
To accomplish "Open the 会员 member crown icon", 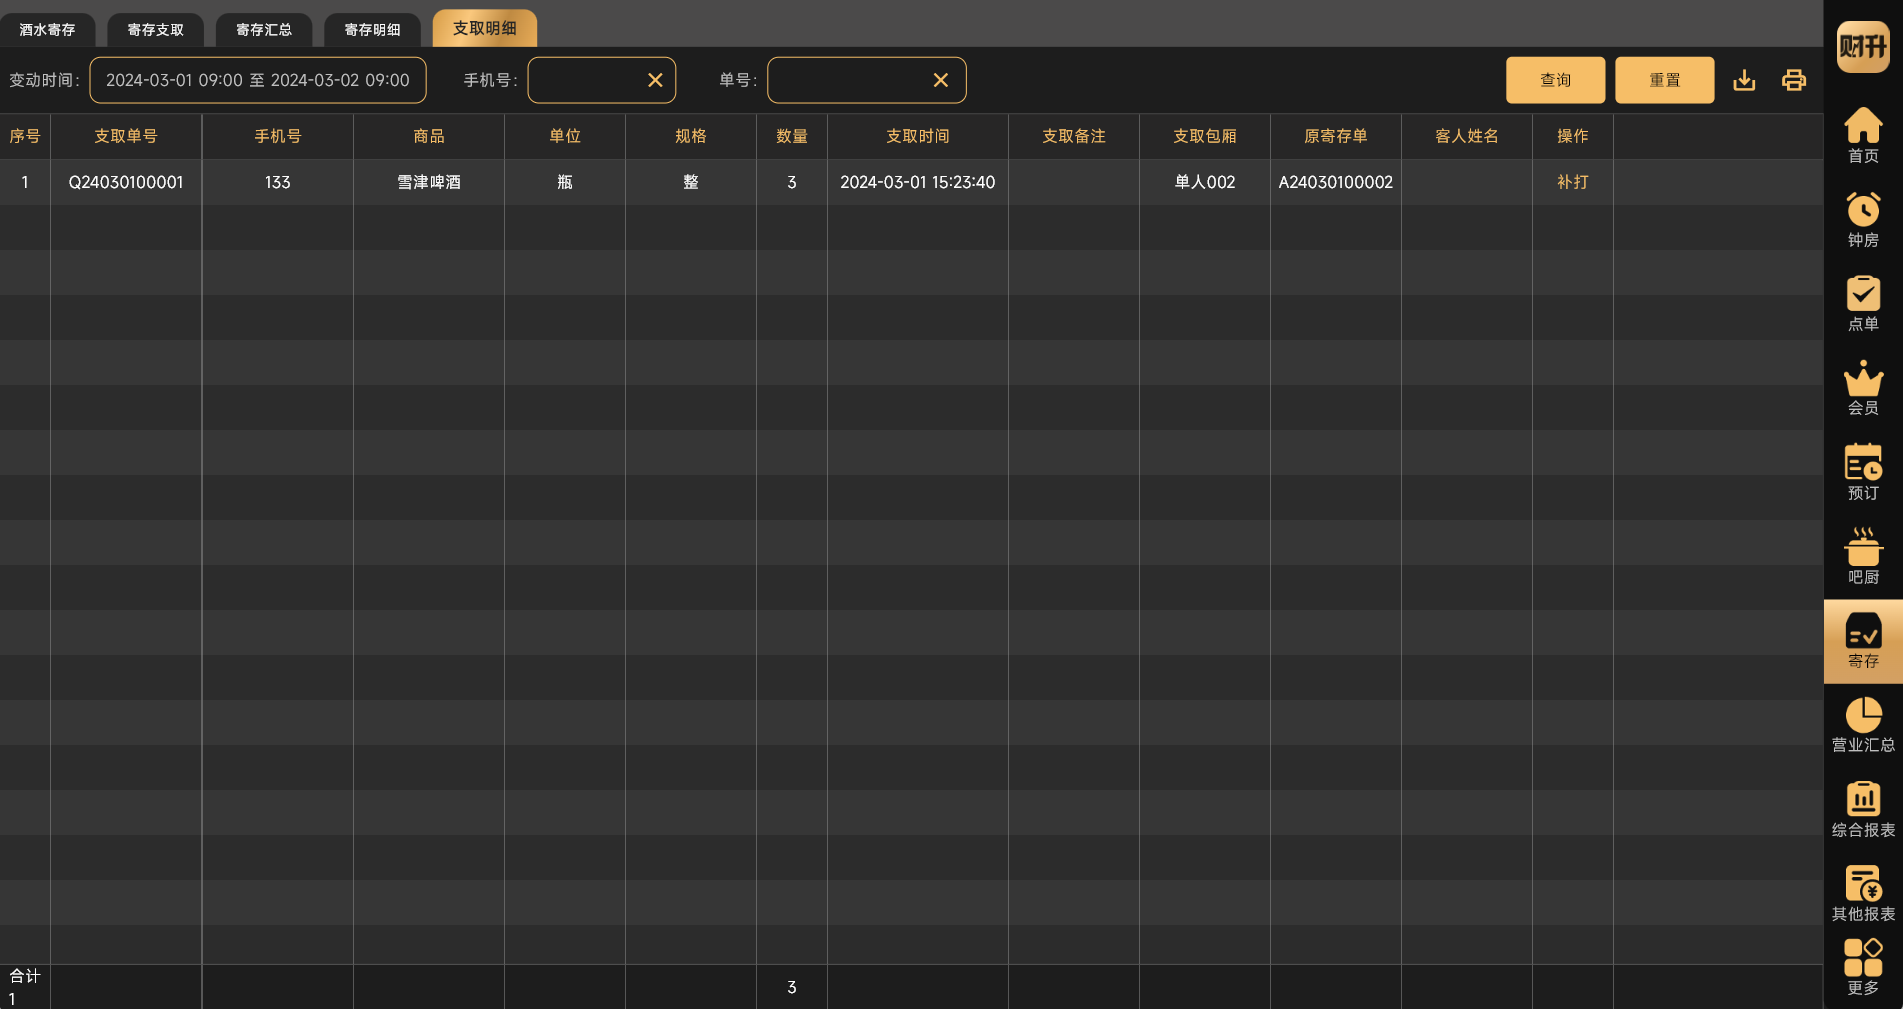I will point(1863,388).
